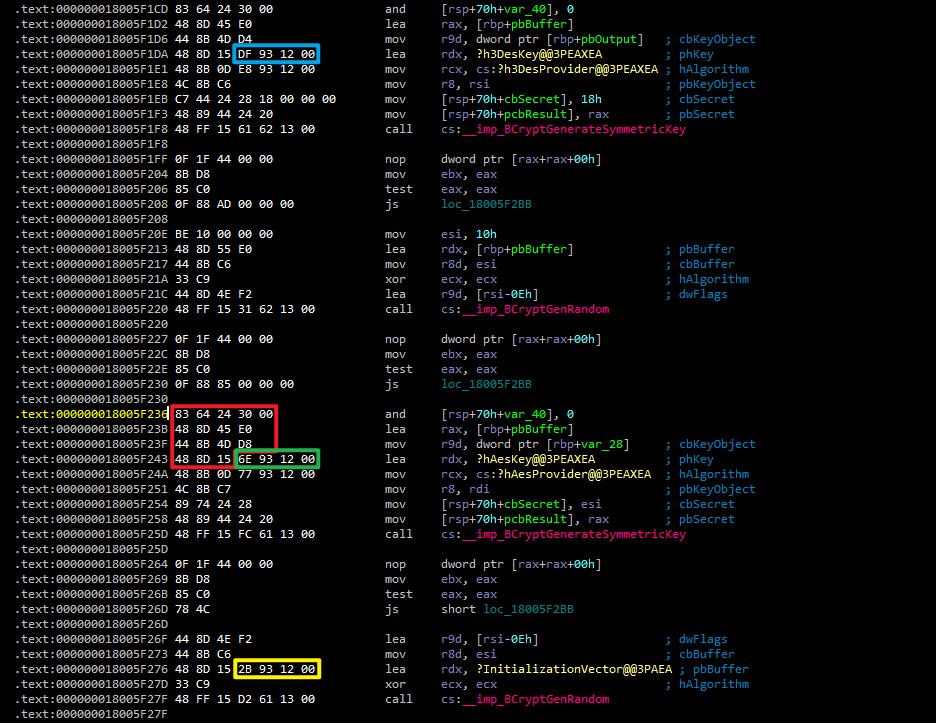Viewport: 936px width, 723px height.
Task: Click hex bytes 6E 93 12 00
Action: (276, 459)
